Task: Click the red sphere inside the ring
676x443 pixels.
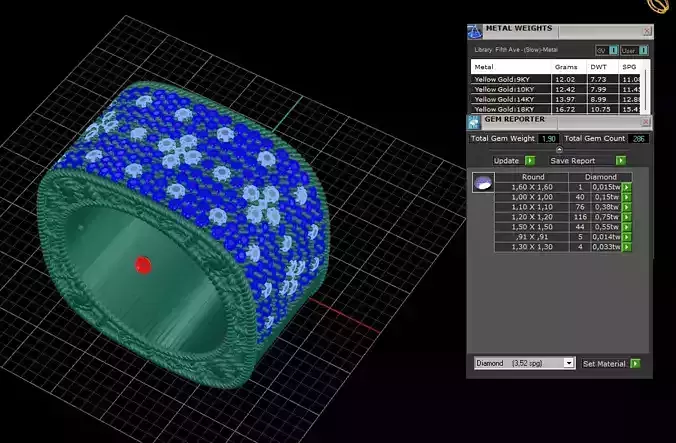Action: pyautogui.click(x=143, y=265)
